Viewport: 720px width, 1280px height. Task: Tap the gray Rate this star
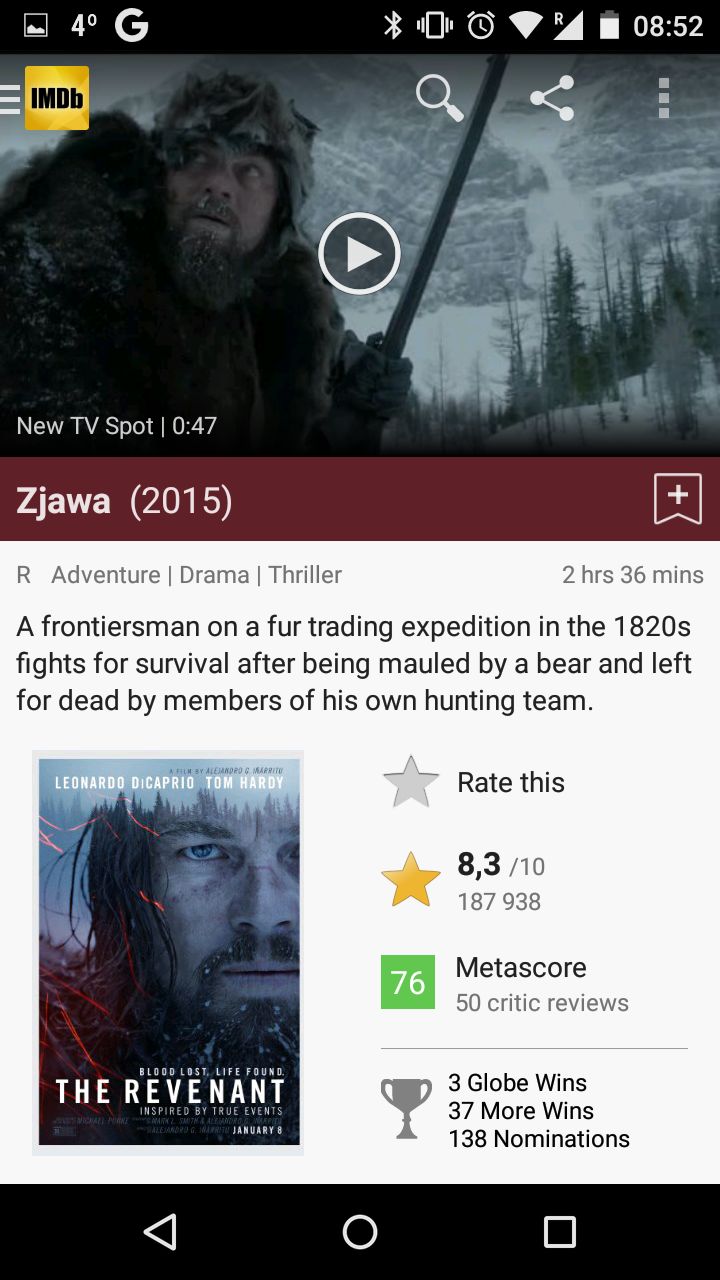tap(411, 782)
